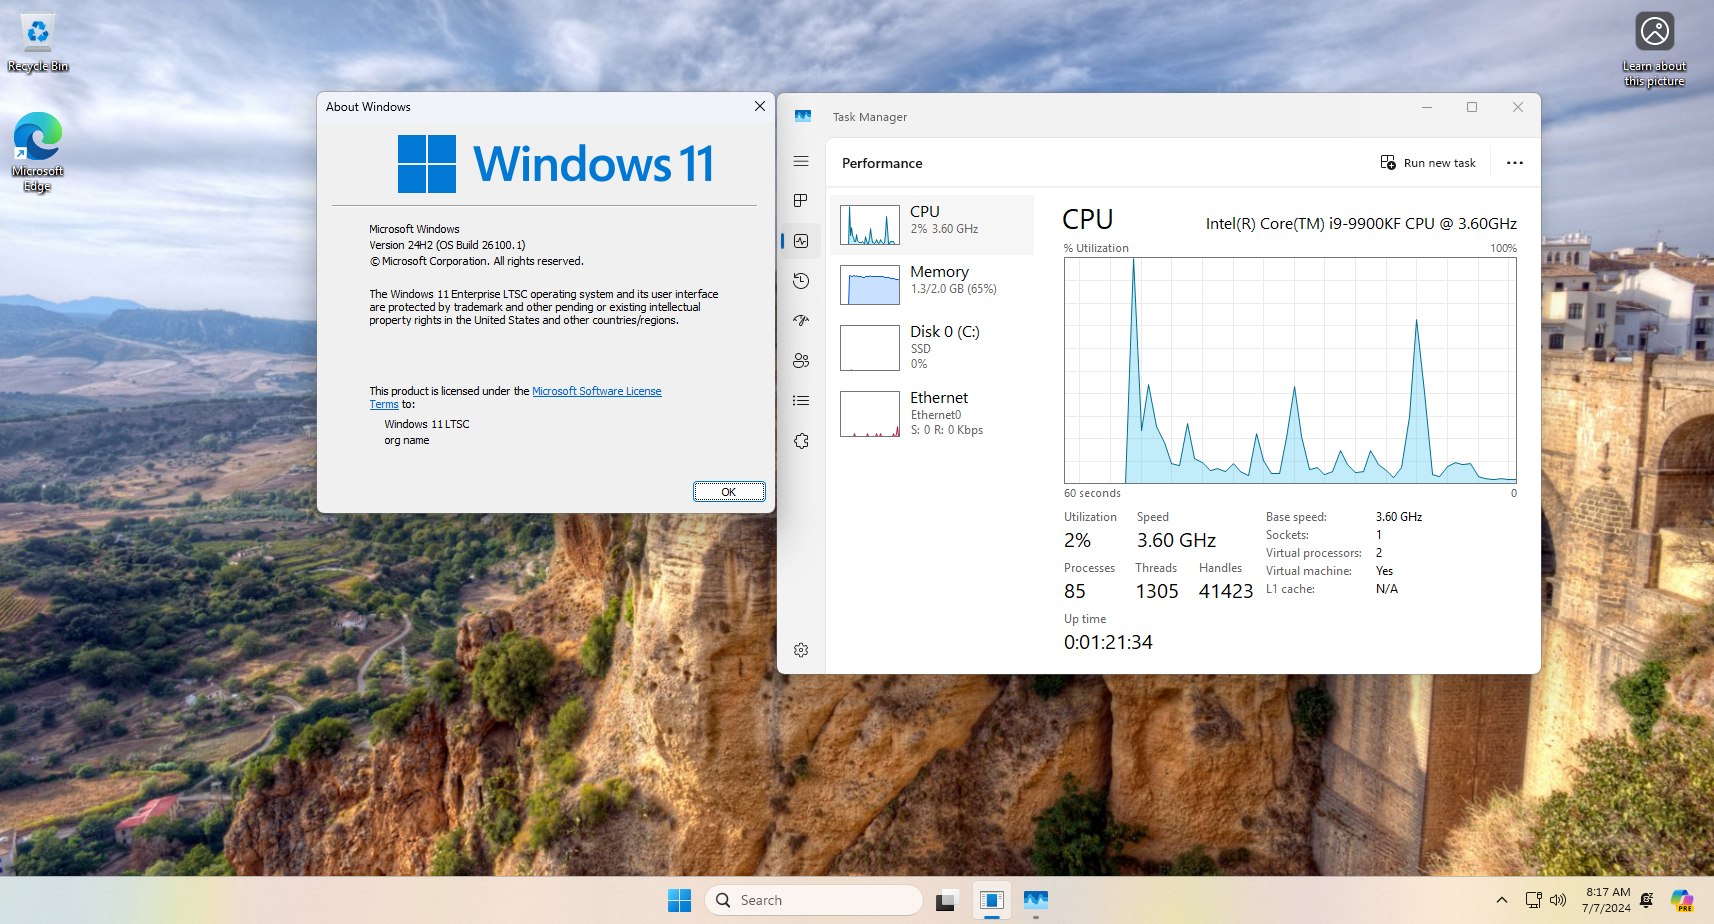
Task: Click the Handles value 41423
Action: pyautogui.click(x=1226, y=591)
